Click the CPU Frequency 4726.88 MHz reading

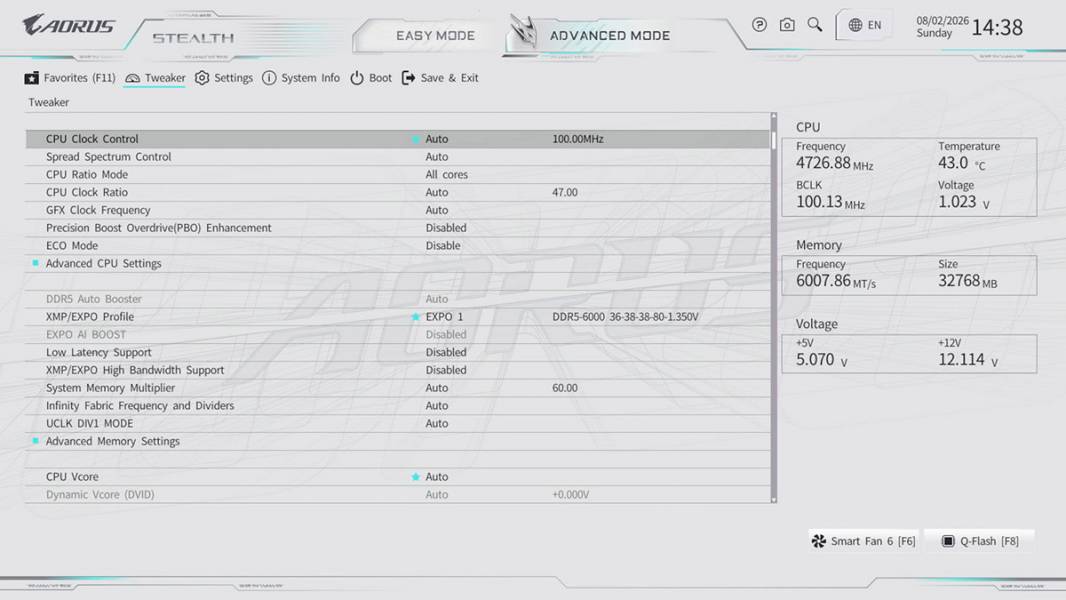(834, 163)
